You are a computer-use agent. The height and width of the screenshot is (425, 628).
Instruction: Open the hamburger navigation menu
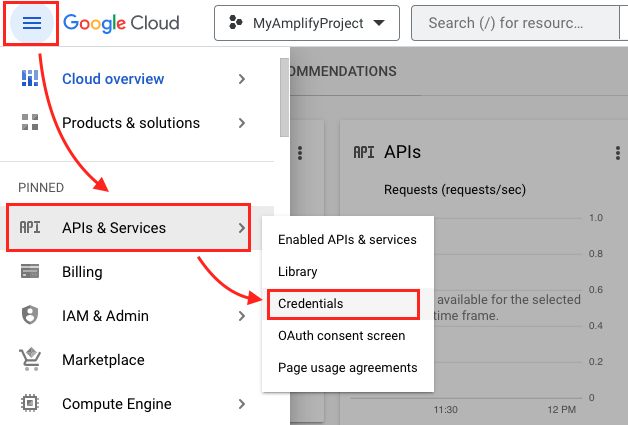click(x=32, y=23)
